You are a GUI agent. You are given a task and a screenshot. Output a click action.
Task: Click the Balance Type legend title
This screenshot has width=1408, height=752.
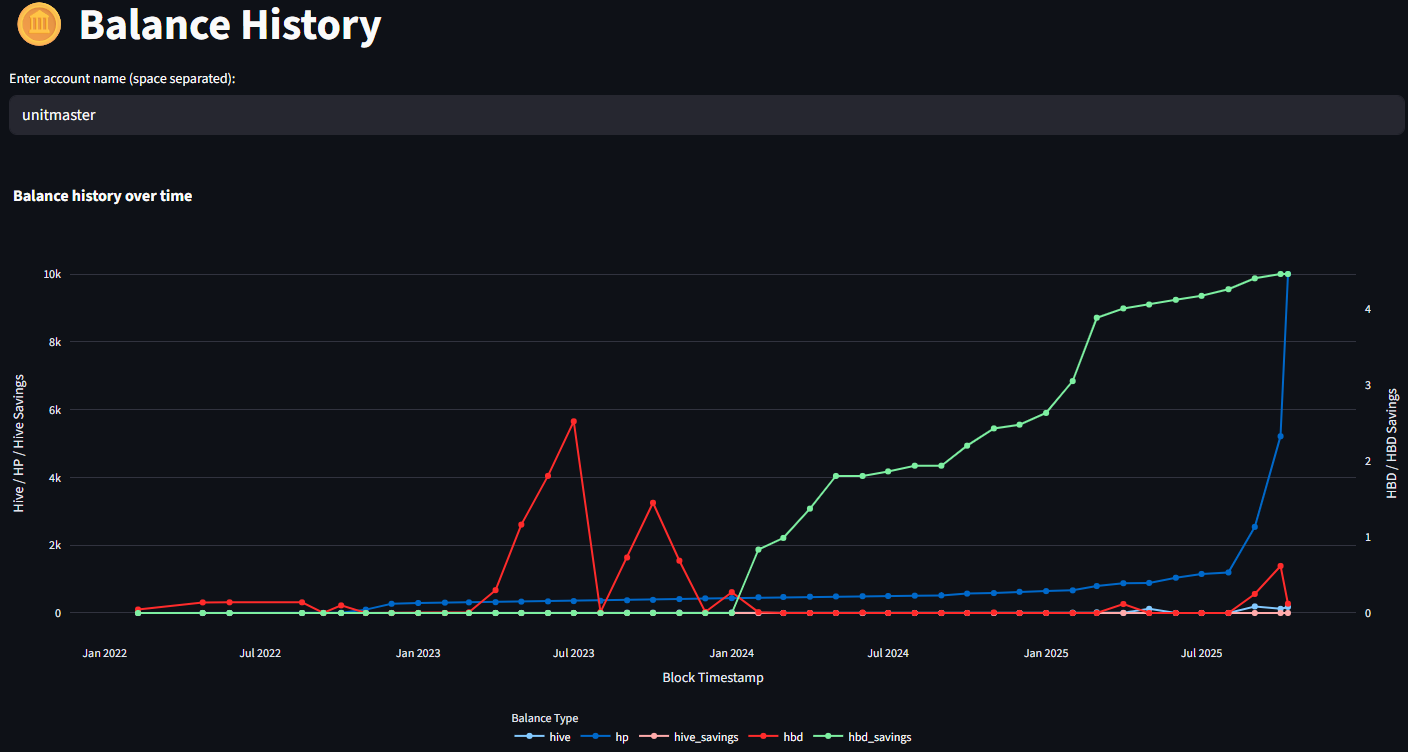point(544,718)
